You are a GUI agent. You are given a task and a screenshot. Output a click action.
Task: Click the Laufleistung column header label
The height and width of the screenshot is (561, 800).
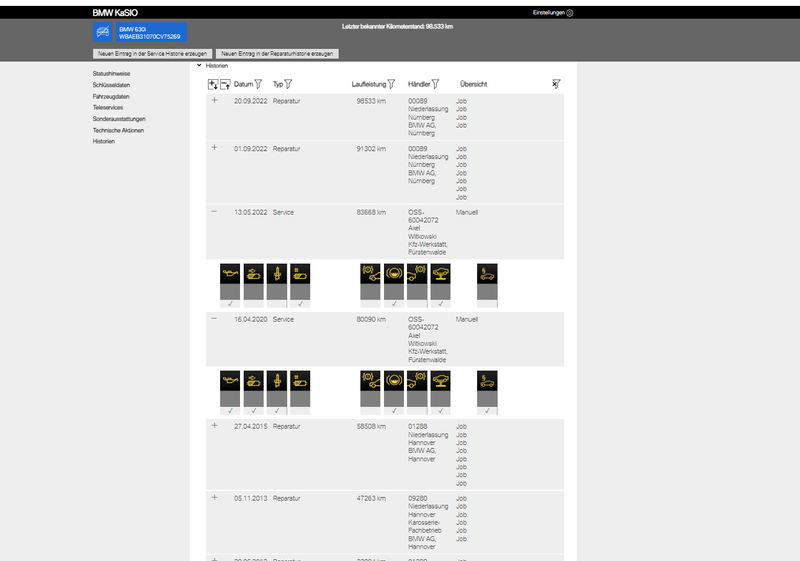click(369, 84)
